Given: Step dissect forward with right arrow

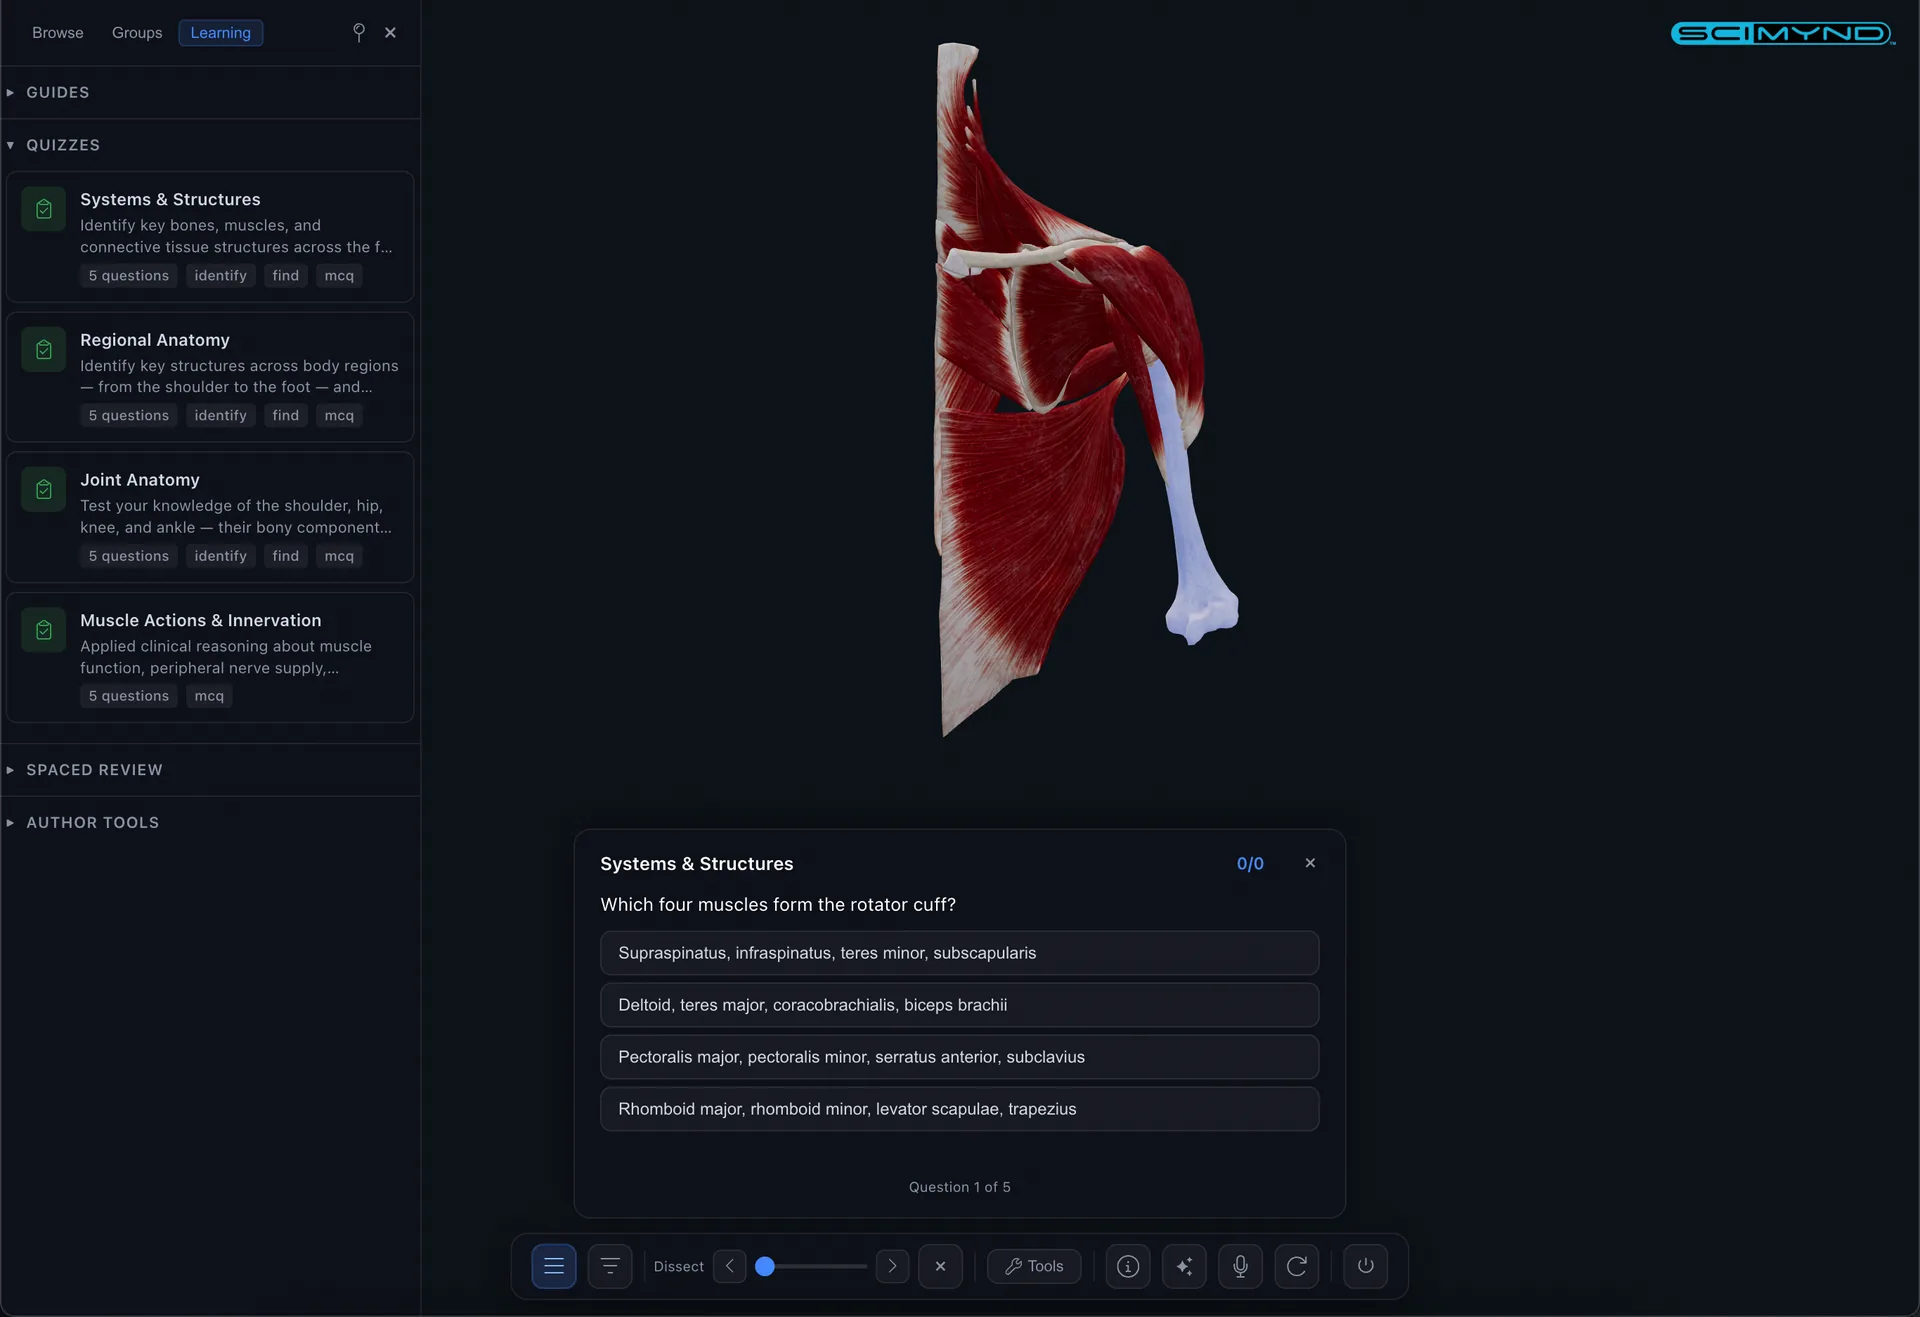Looking at the screenshot, I should (x=892, y=1266).
